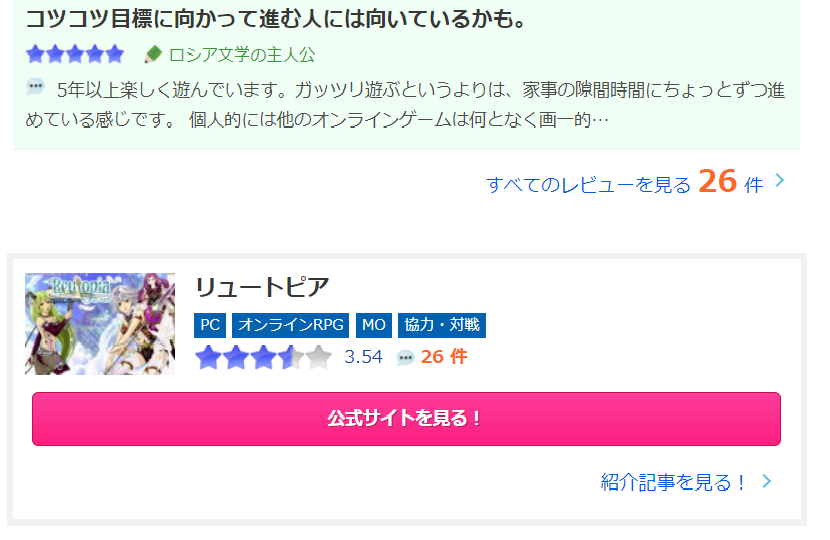The height and width of the screenshot is (540, 830).
Task: Click the chevron arrow after すべてのレビューを見る
Action: pyautogui.click(x=779, y=181)
